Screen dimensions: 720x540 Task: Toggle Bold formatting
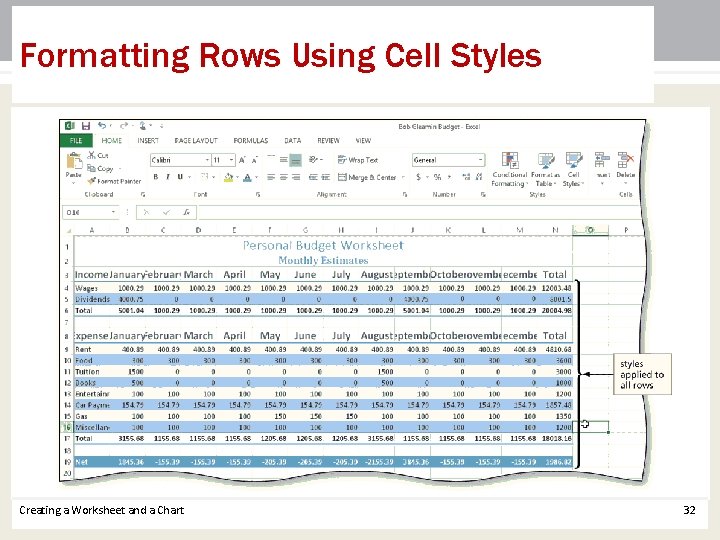156,177
